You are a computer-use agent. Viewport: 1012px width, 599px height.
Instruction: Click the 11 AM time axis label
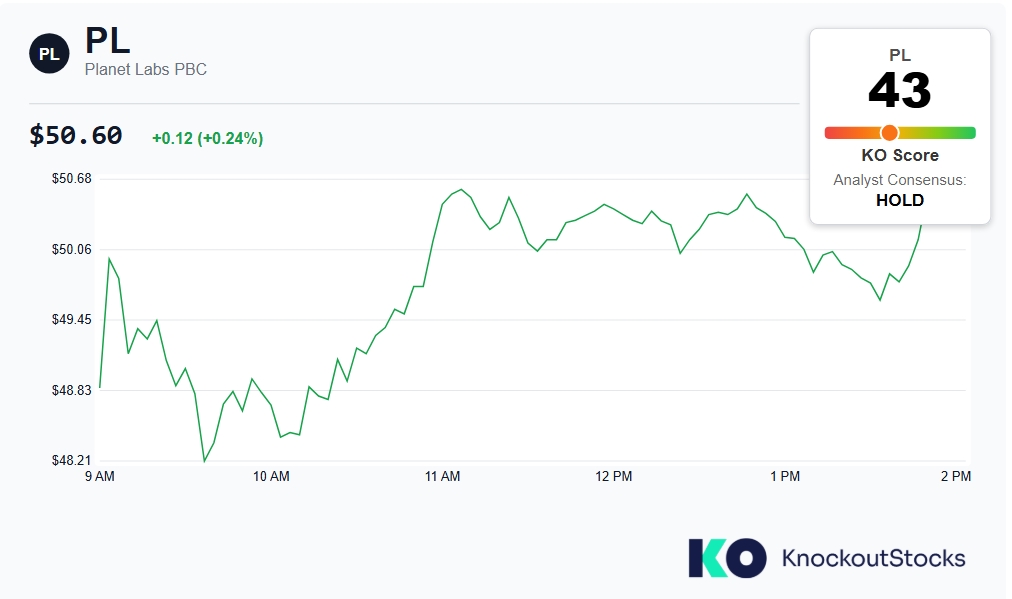pos(443,476)
